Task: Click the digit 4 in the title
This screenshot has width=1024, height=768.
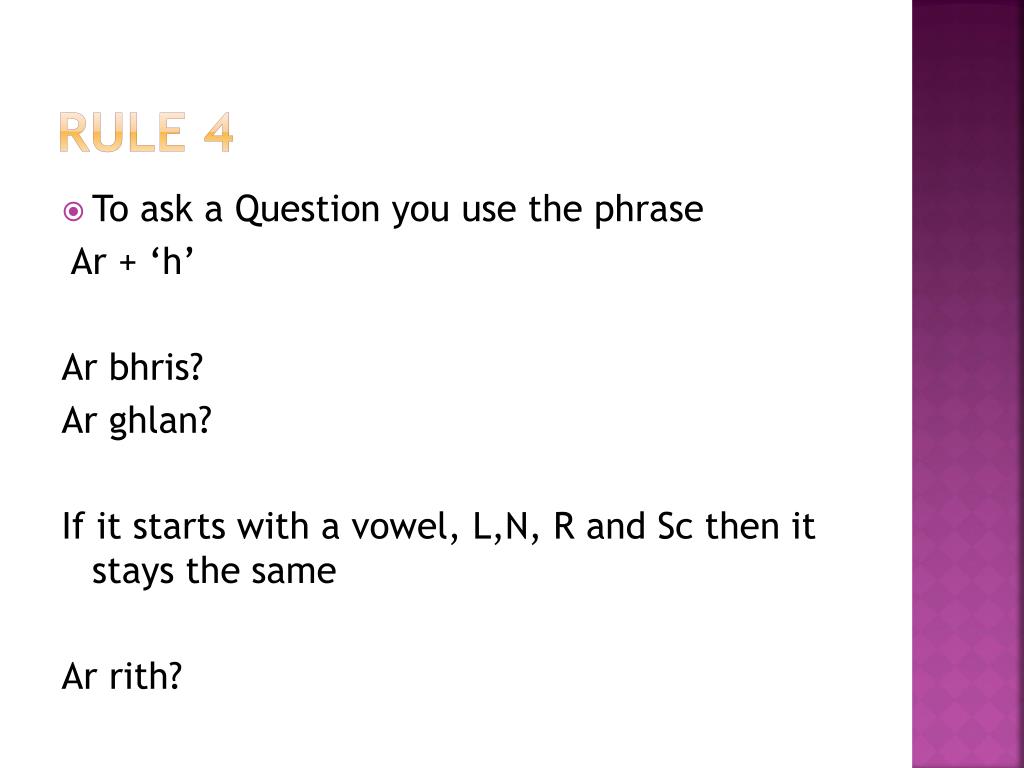Action: [x=217, y=133]
